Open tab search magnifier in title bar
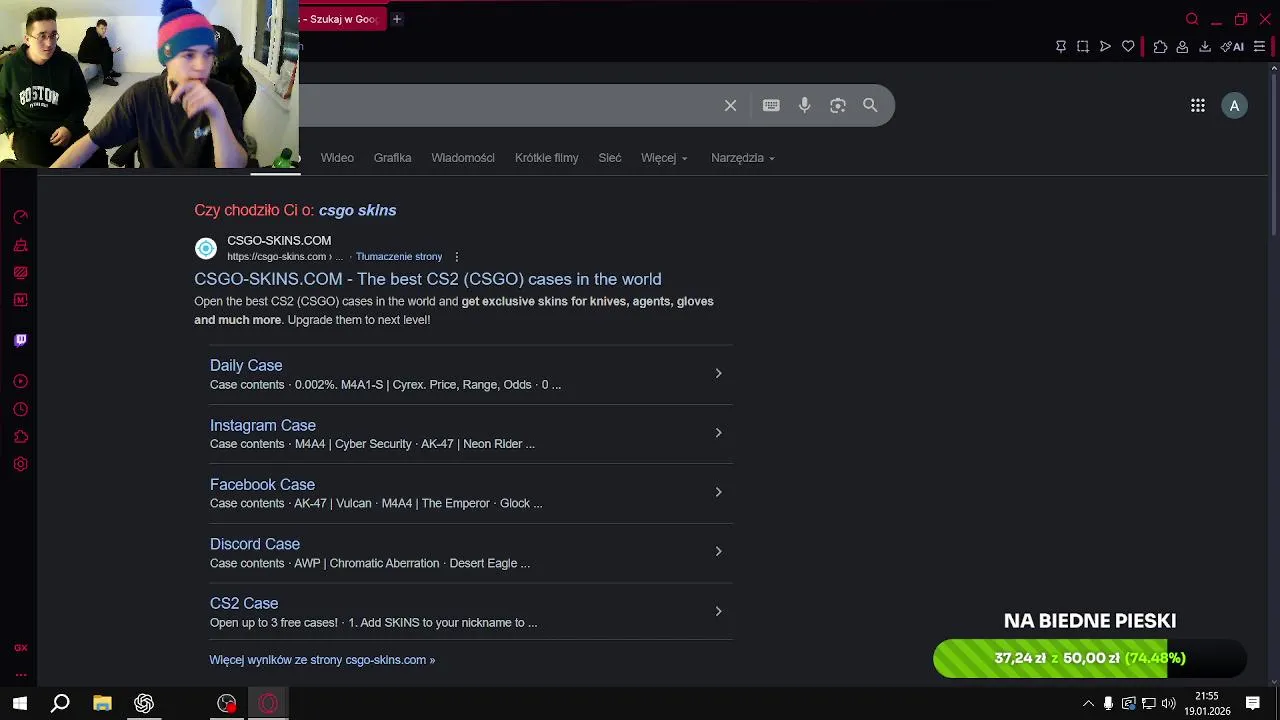 click(1192, 19)
